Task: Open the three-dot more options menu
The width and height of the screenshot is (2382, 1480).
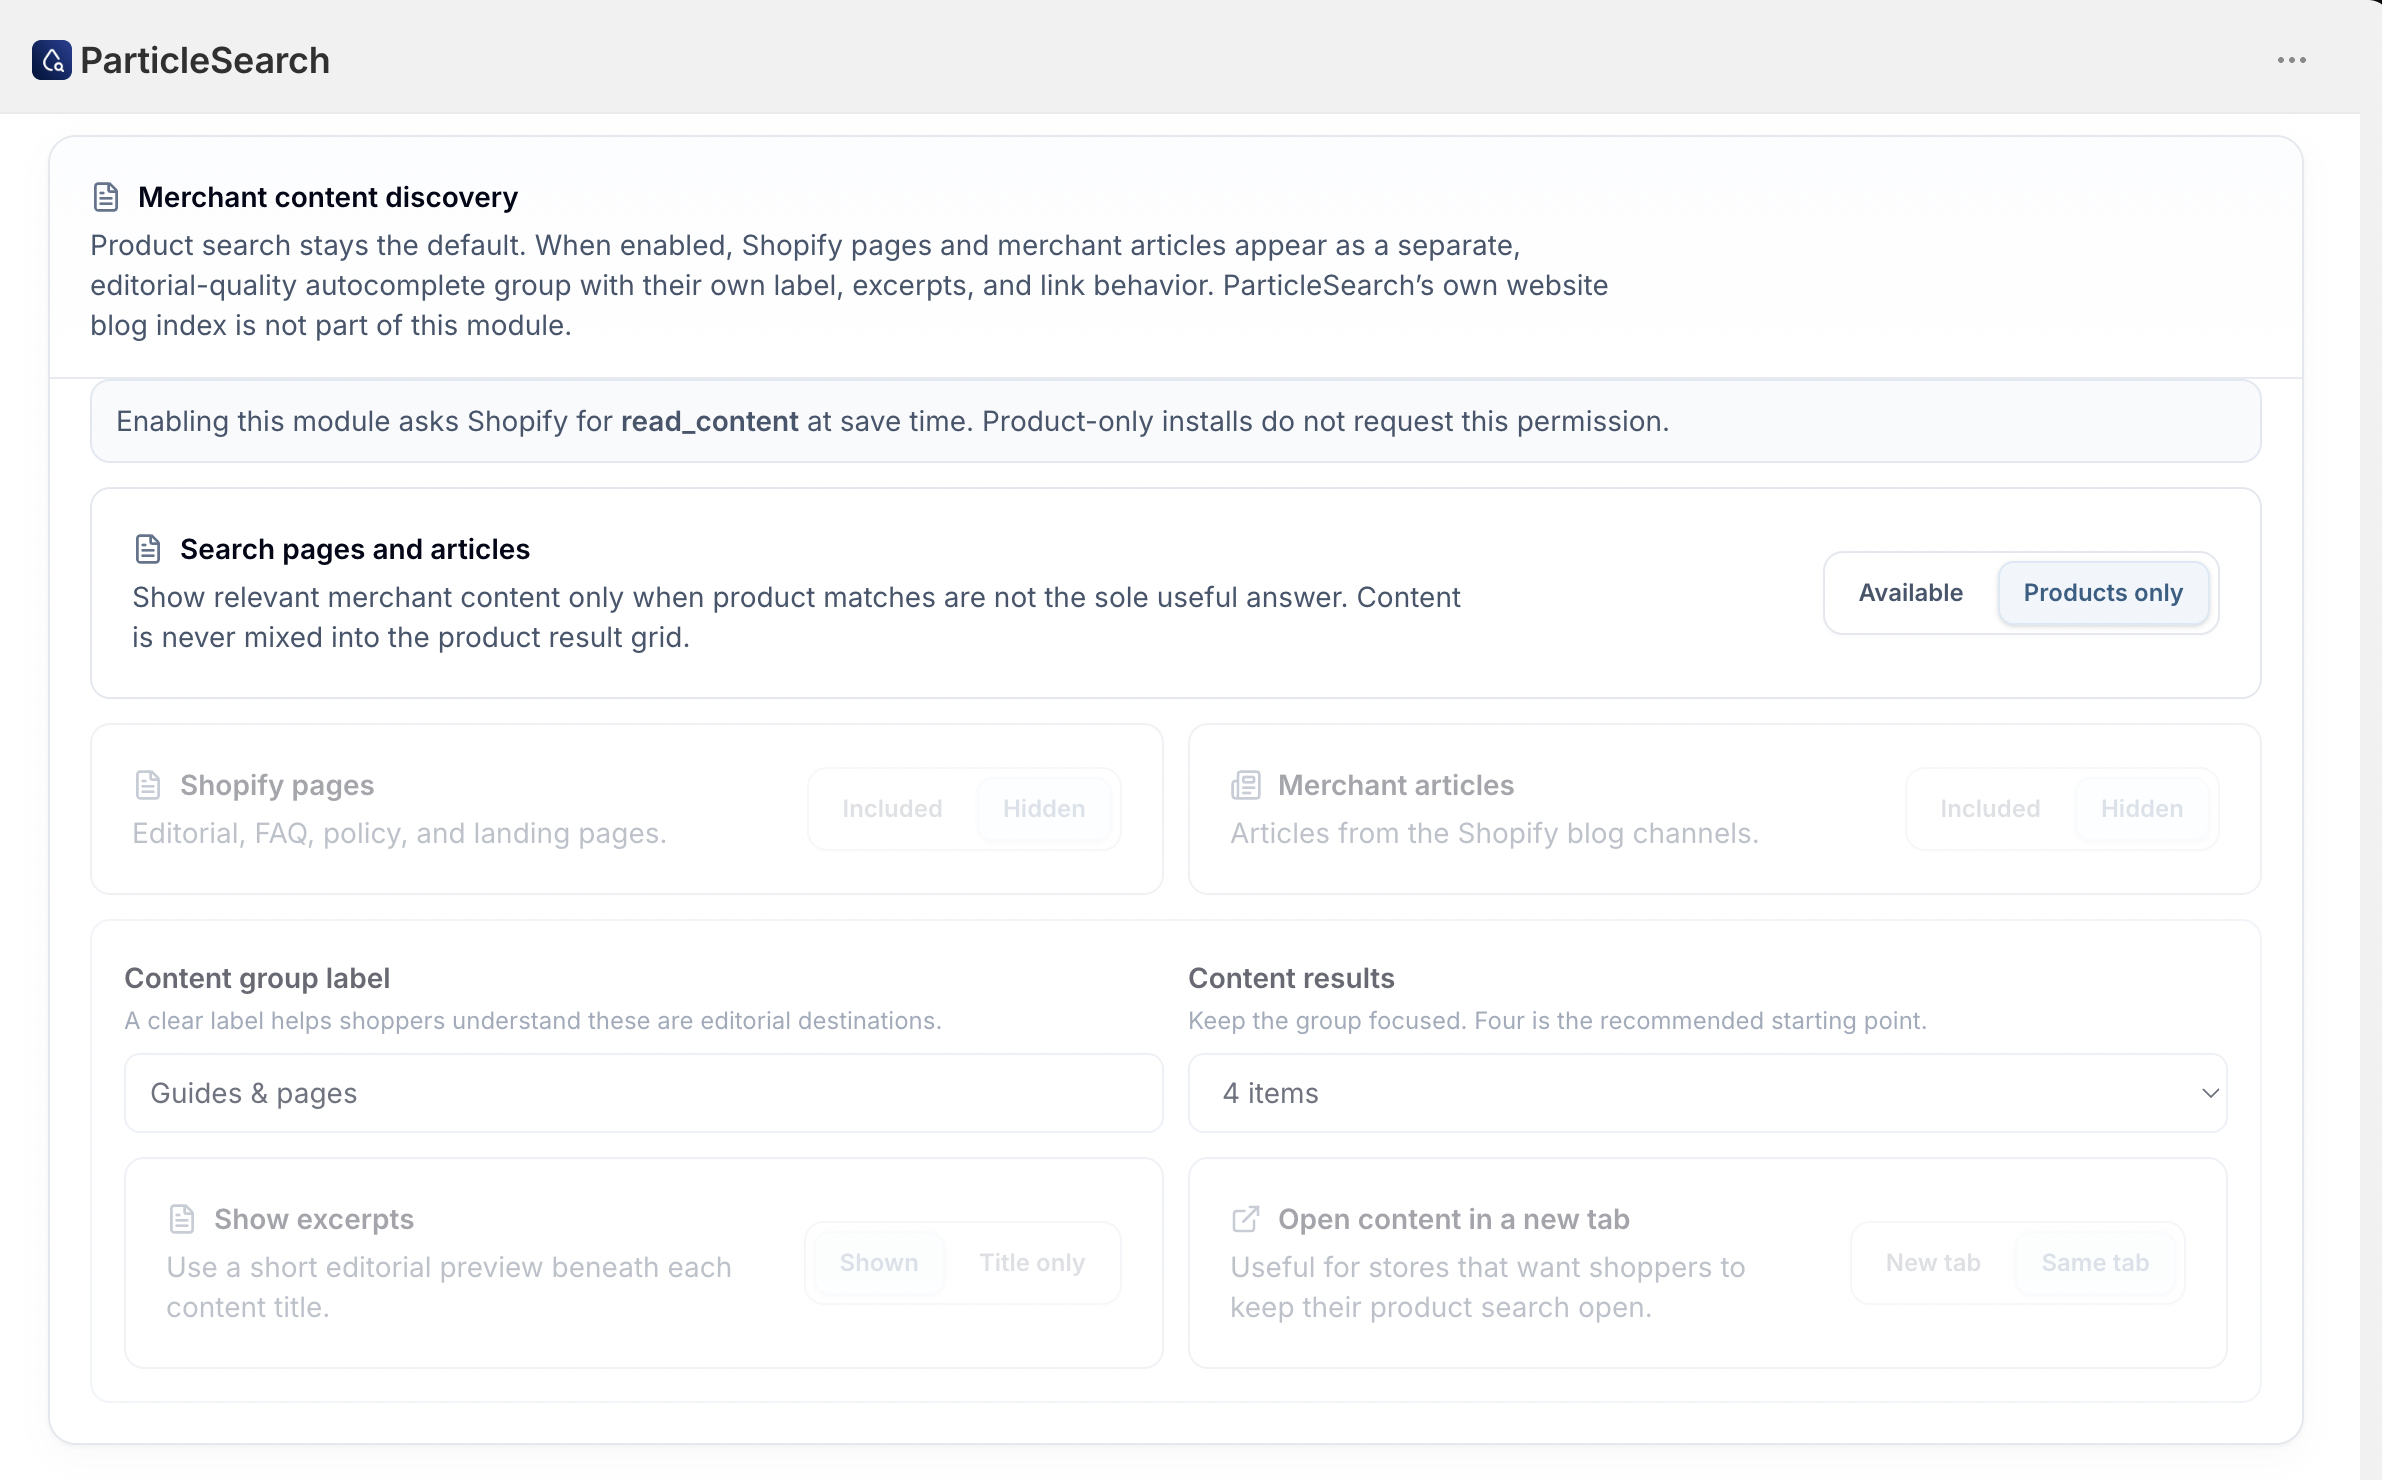Action: (2291, 60)
